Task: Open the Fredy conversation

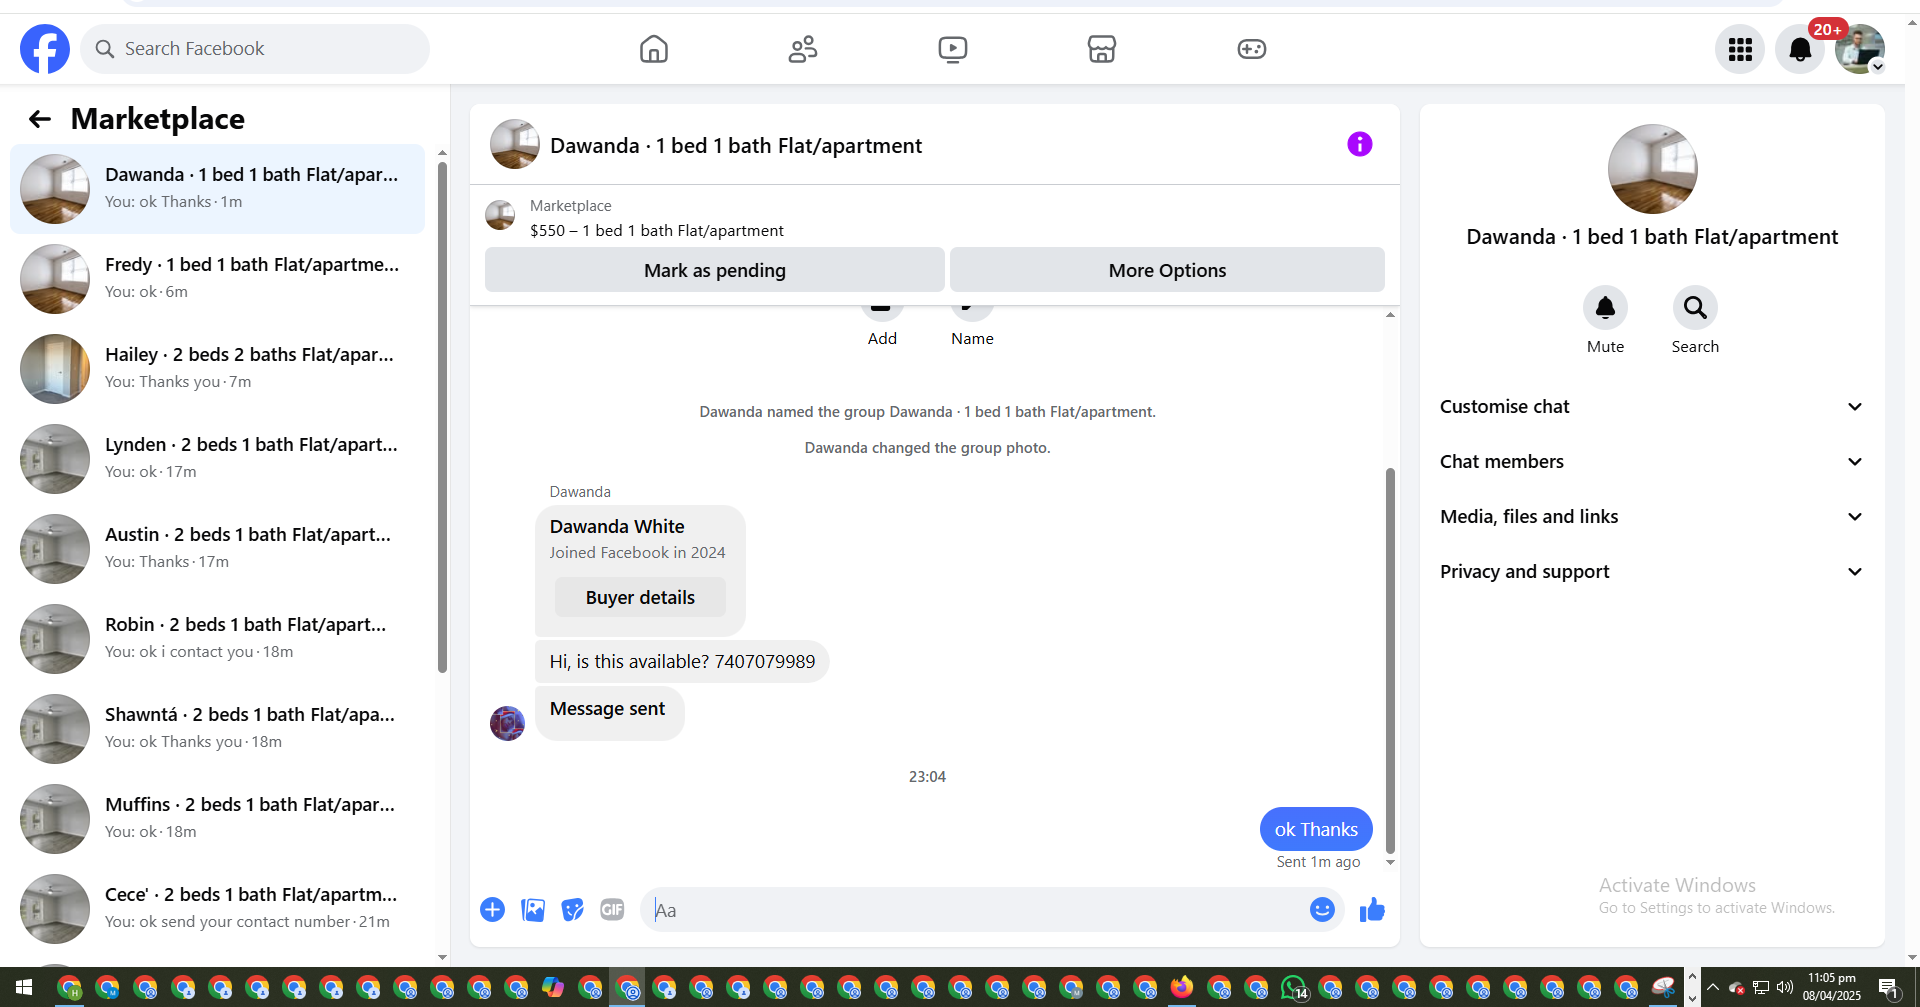Action: click(x=218, y=279)
